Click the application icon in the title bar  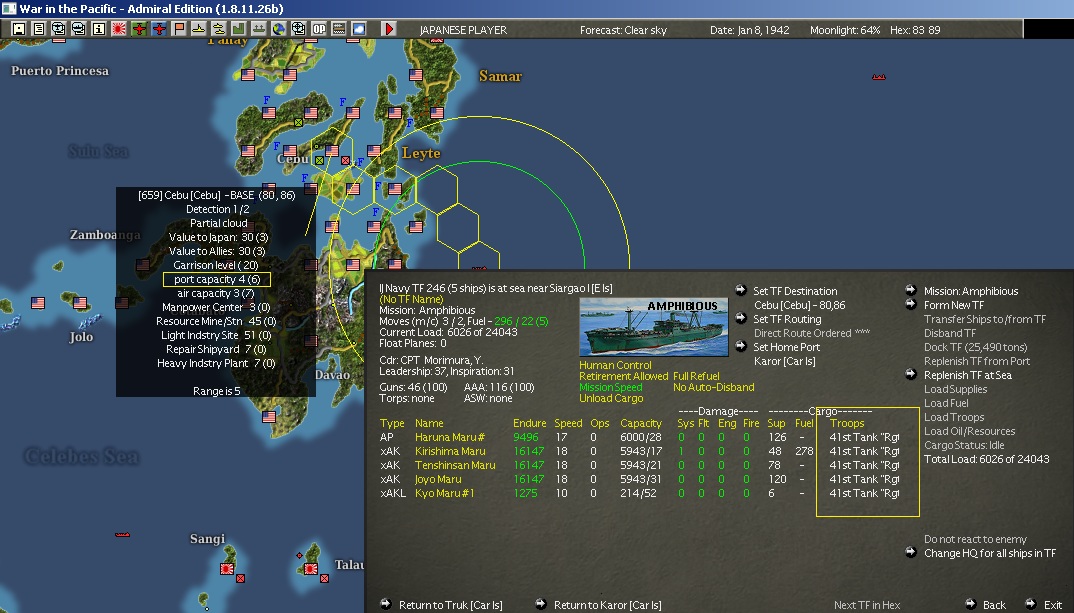9,8
